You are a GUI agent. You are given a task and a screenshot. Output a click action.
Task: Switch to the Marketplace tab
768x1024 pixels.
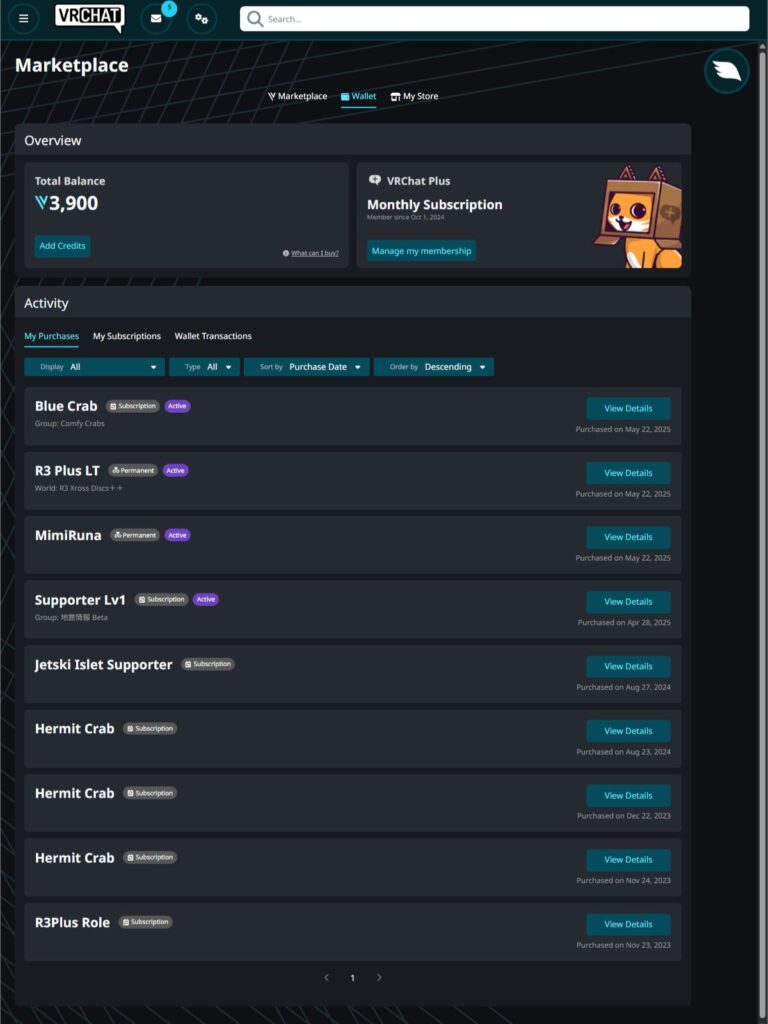coord(297,96)
